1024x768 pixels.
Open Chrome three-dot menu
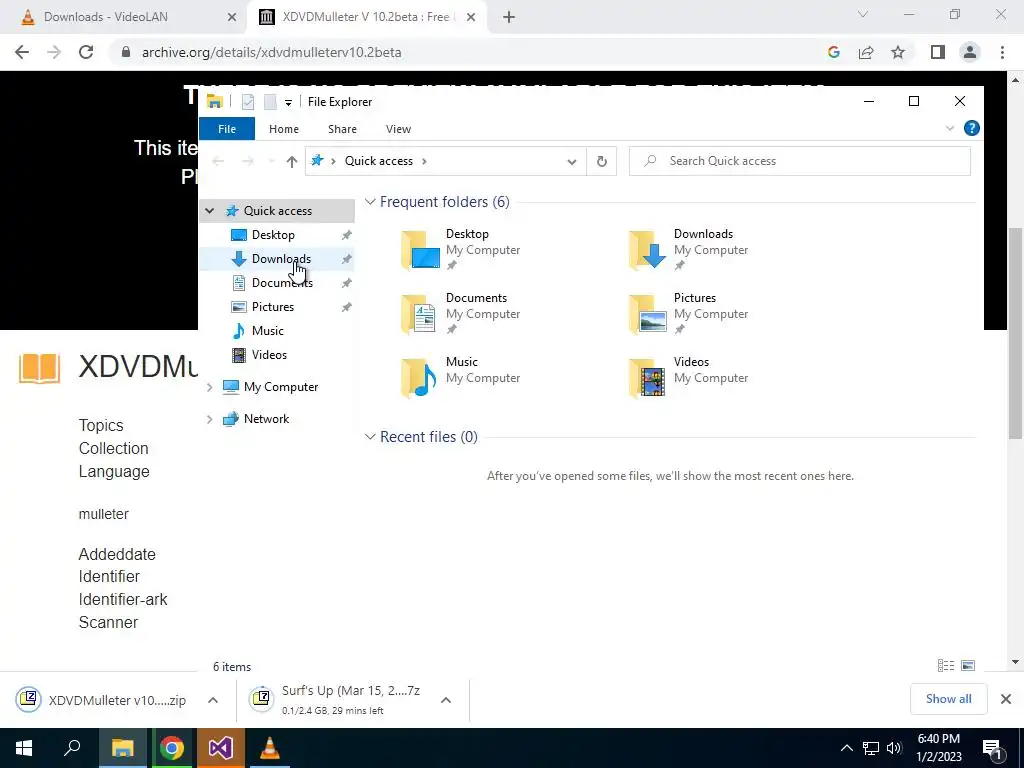point(1002,52)
